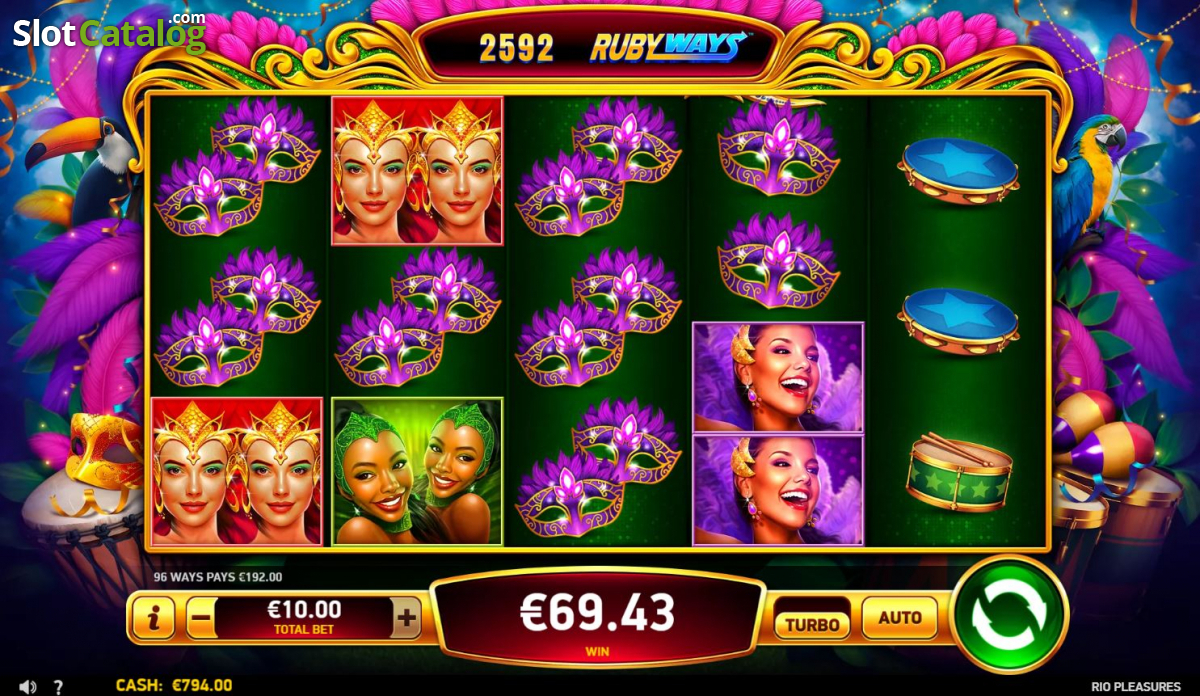Click the second blue tambourine symbol
Viewport: 1200px width, 696px height.
coord(958,321)
